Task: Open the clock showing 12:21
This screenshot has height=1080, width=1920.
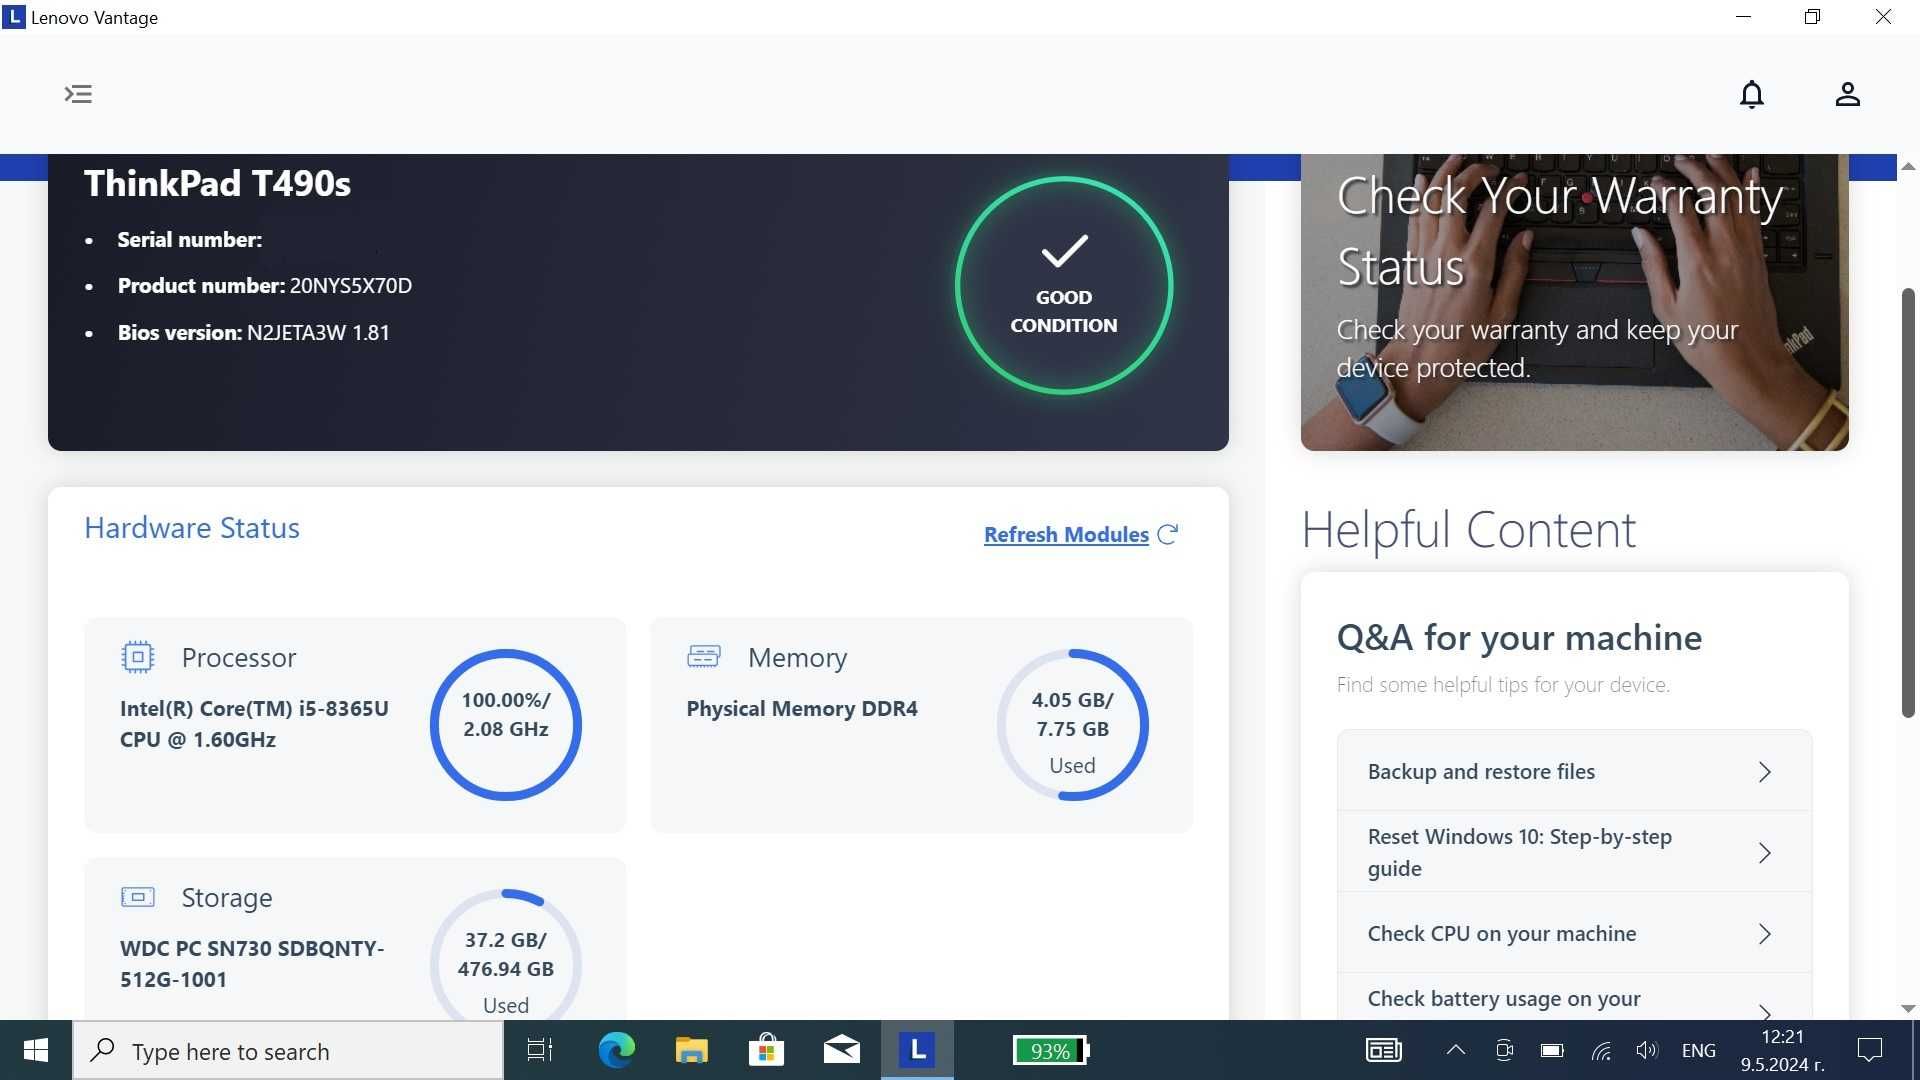Action: 1783,1050
